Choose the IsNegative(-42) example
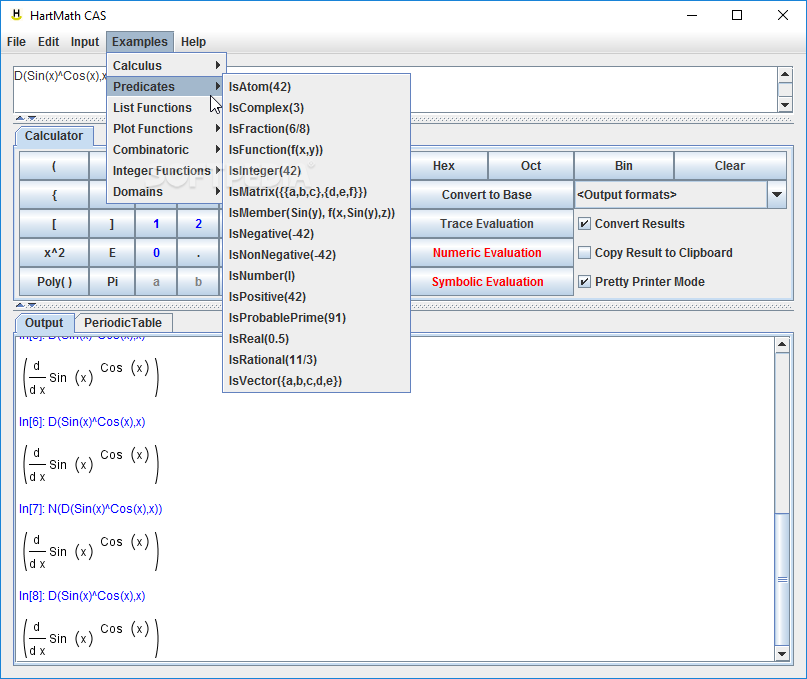Image resolution: width=807 pixels, height=679 pixels. coord(316,234)
